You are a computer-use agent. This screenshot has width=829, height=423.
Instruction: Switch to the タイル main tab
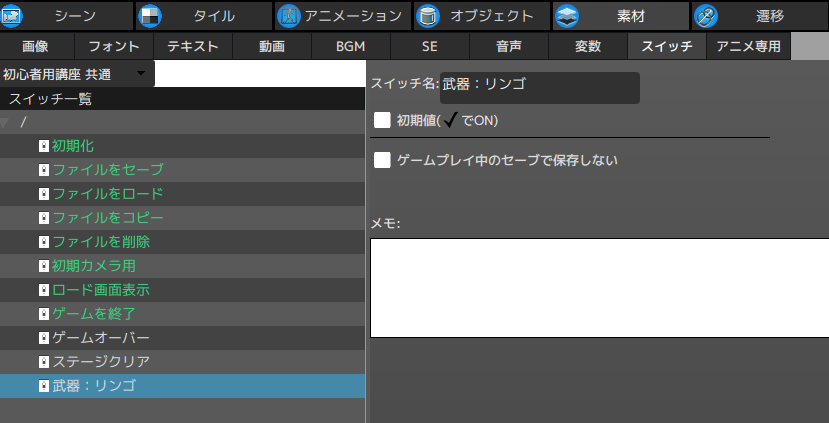pyautogui.click(x=204, y=16)
